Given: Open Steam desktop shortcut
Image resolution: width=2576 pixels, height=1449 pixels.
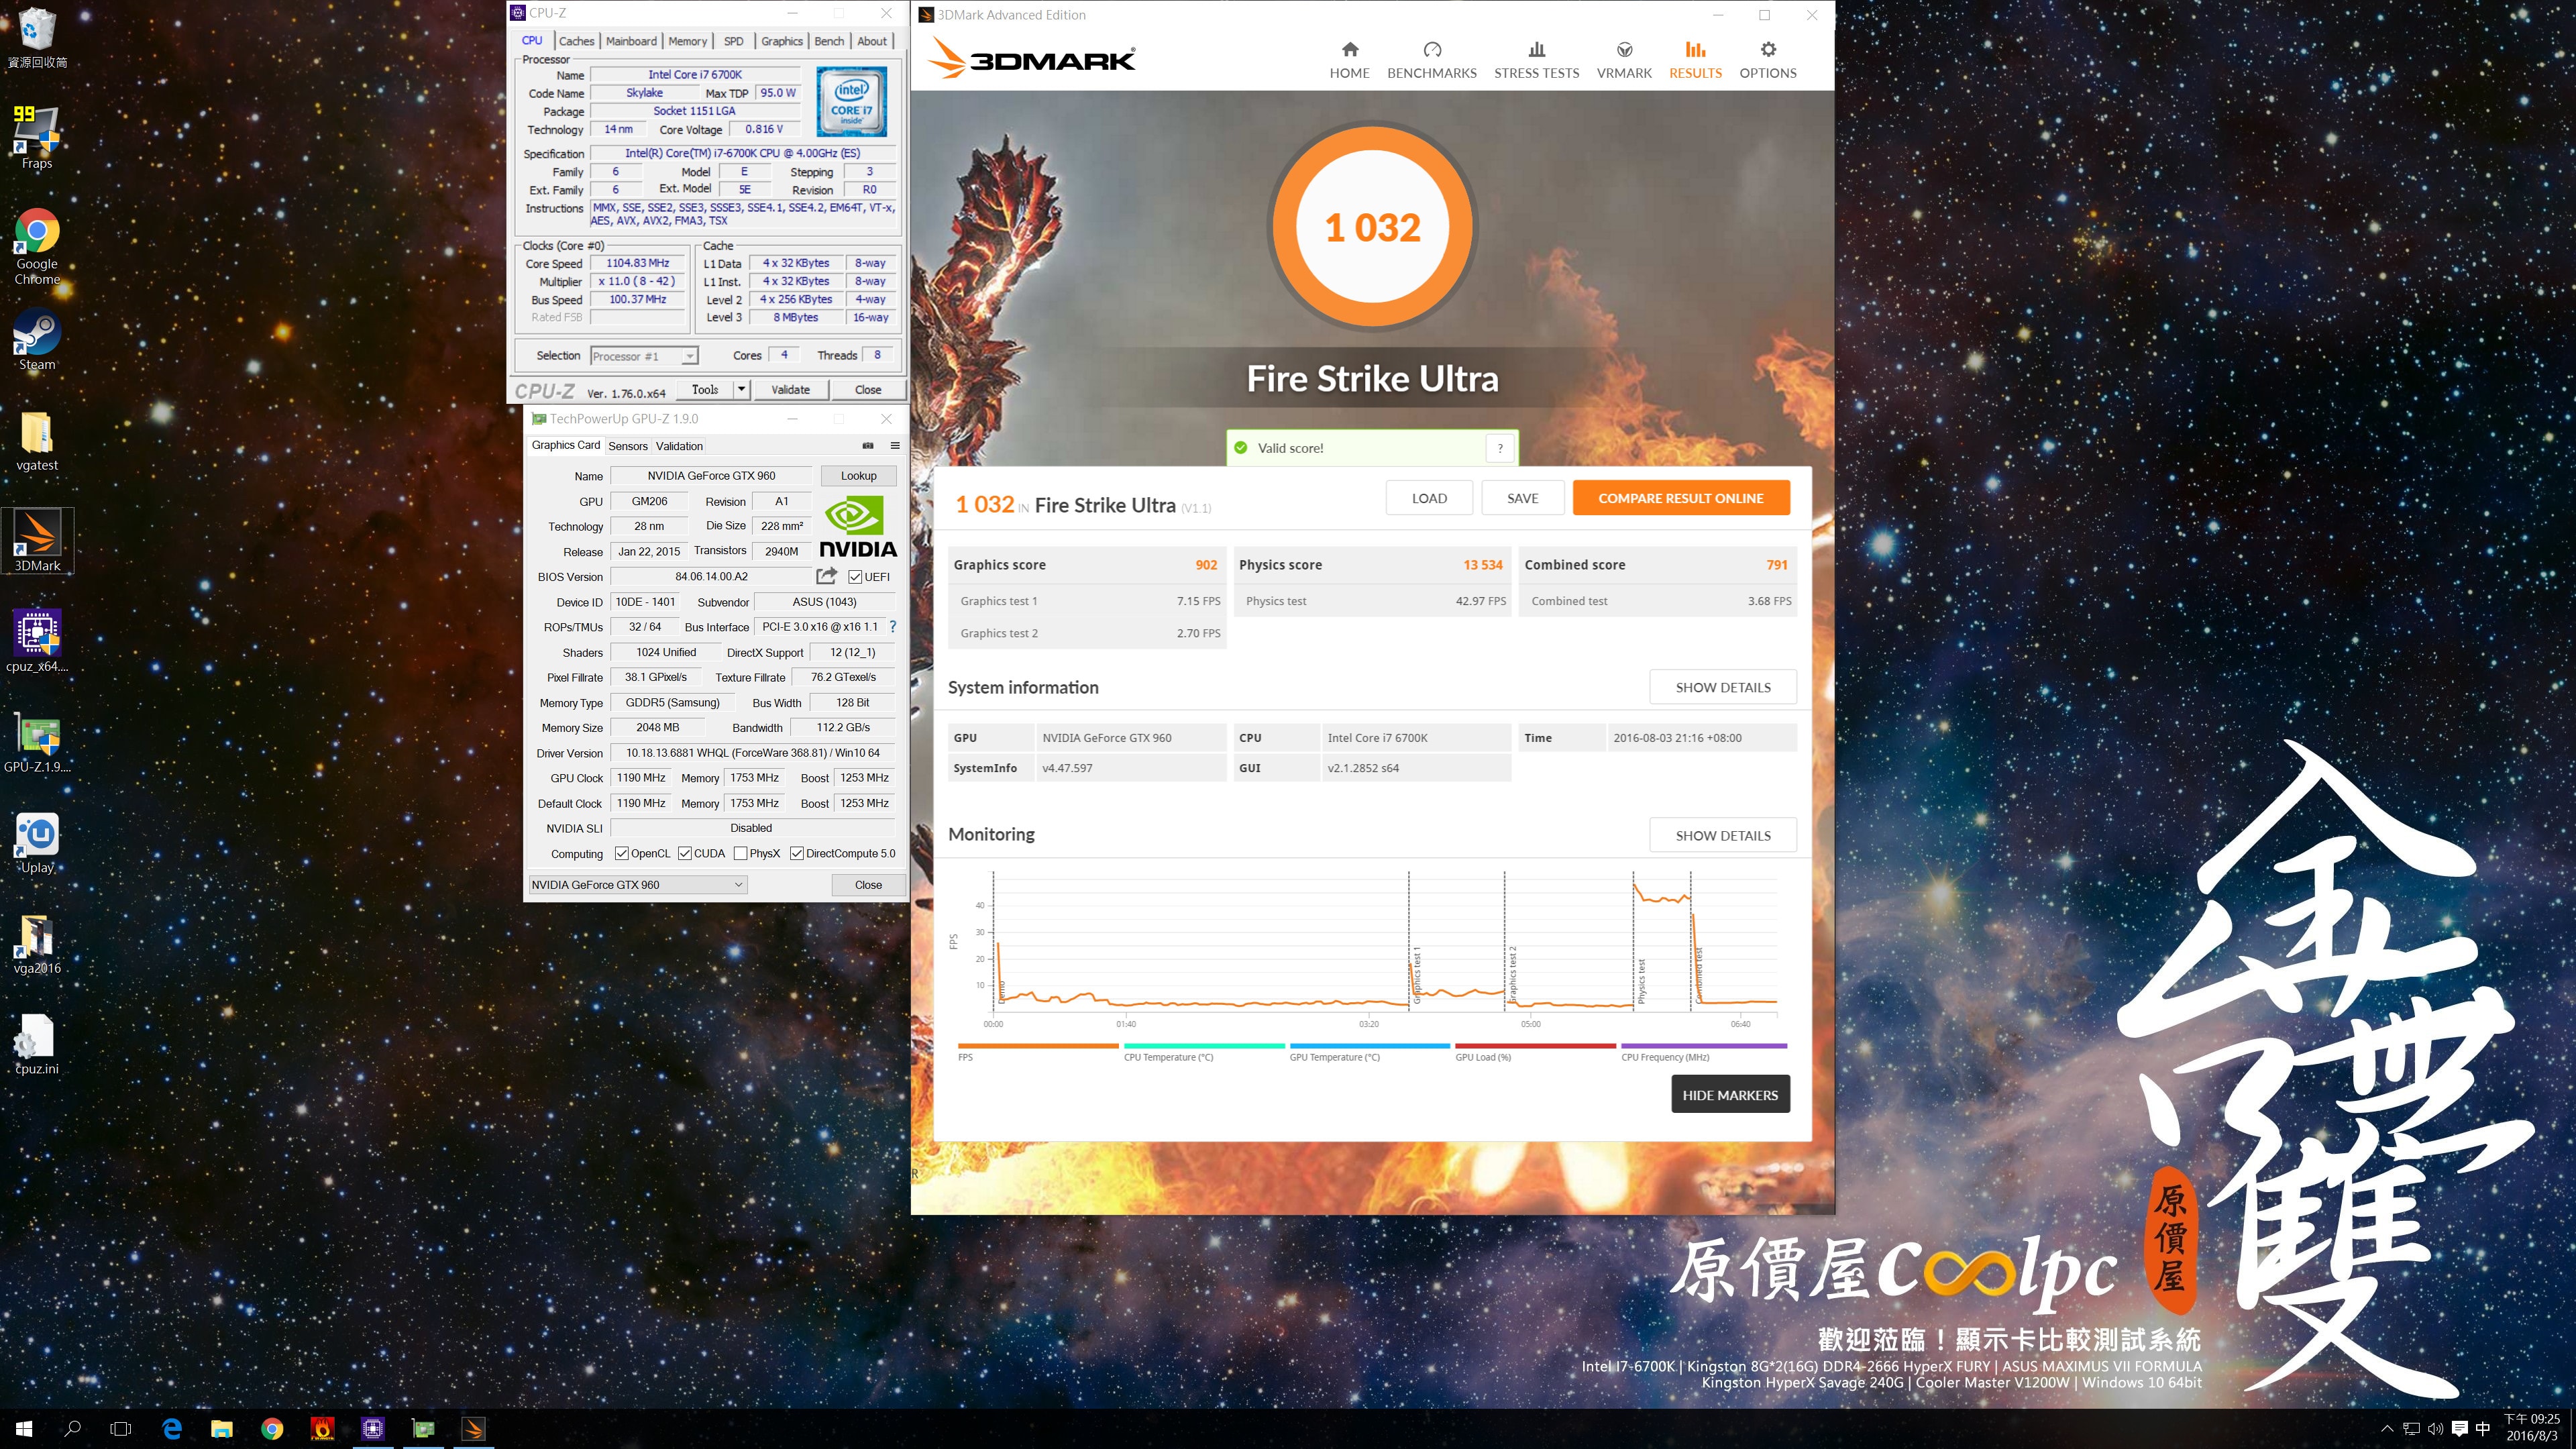Looking at the screenshot, I should [x=37, y=340].
